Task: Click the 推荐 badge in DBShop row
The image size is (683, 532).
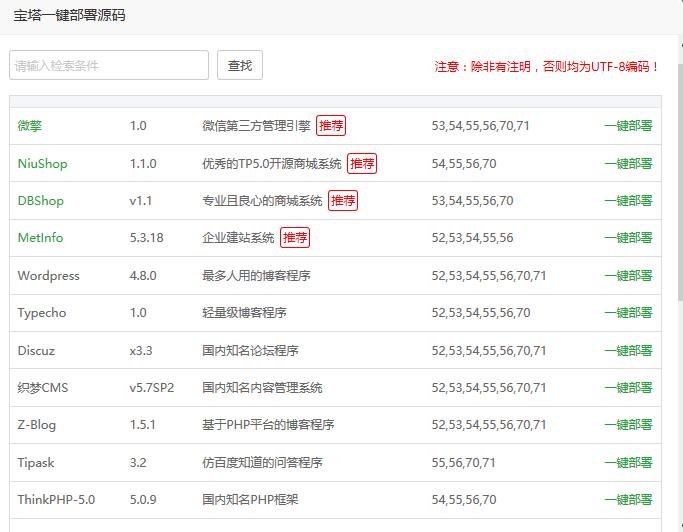Action: click(x=343, y=200)
